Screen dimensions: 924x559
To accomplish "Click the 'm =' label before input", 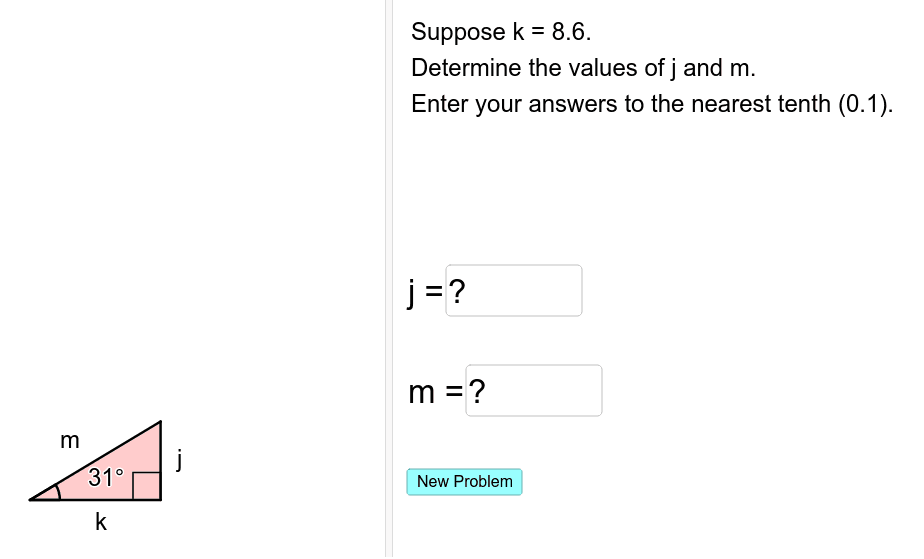I will (436, 392).
